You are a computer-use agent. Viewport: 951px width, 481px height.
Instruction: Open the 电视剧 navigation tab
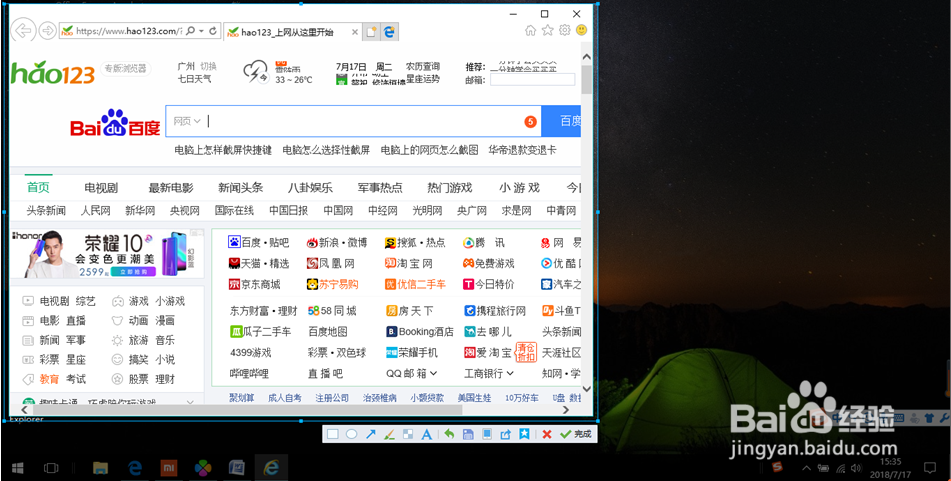pyautogui.click(x=101, y=187)
